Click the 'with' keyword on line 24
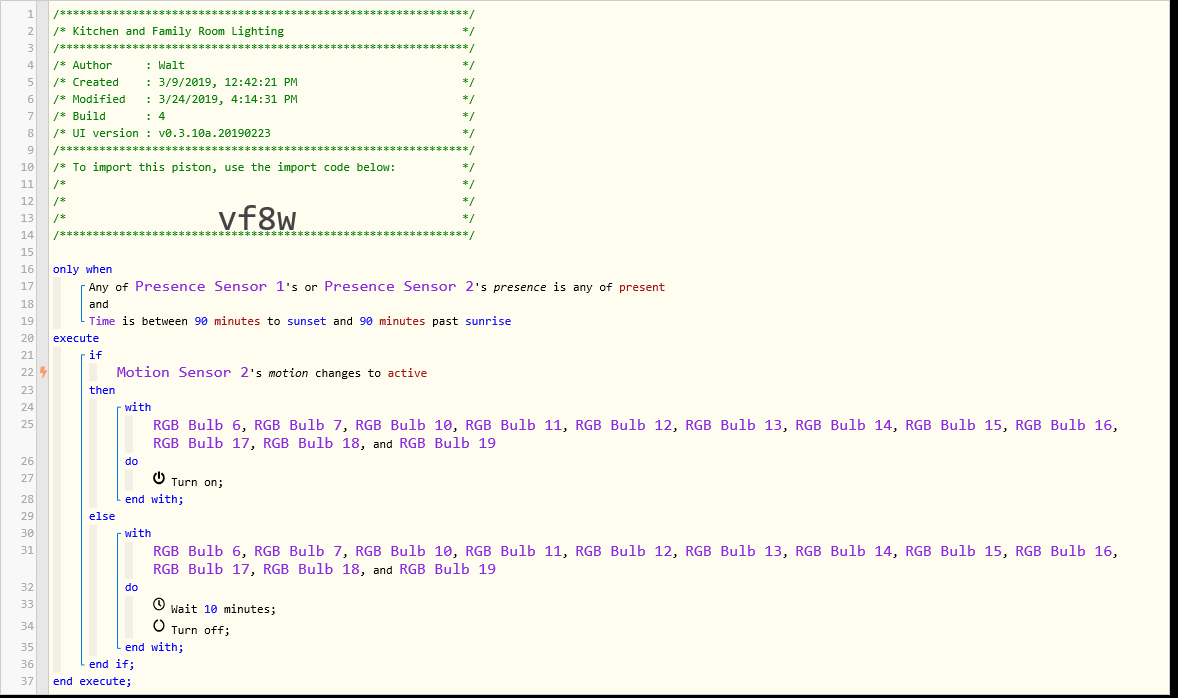Viewport: 1178px width, 698px height. coord(138,407)
